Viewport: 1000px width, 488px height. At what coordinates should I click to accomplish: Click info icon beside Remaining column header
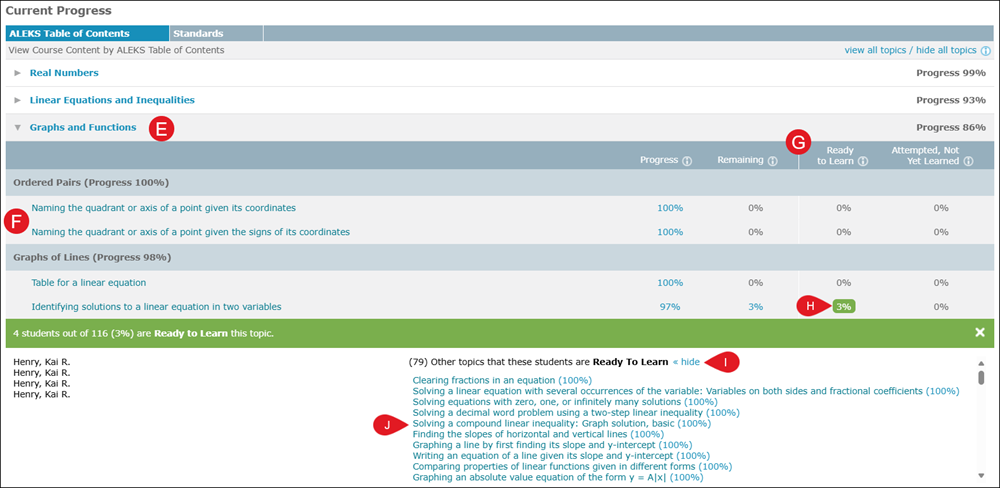[773, 161]
